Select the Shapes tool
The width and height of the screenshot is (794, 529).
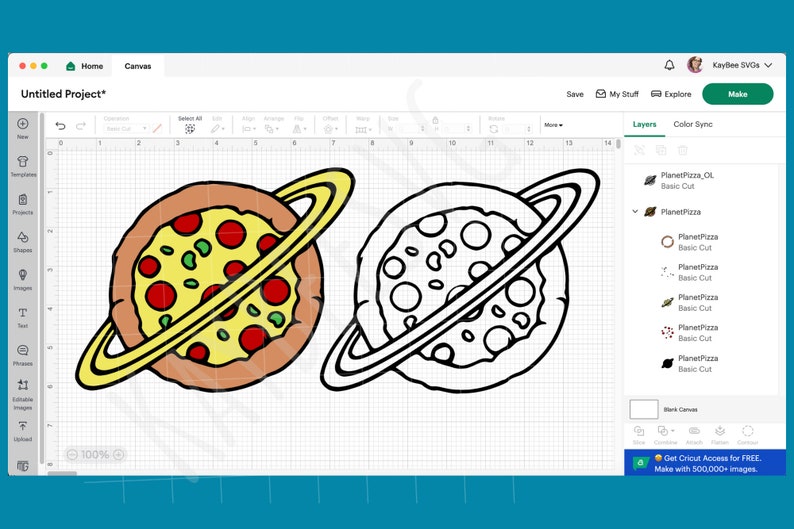(23, 241)
